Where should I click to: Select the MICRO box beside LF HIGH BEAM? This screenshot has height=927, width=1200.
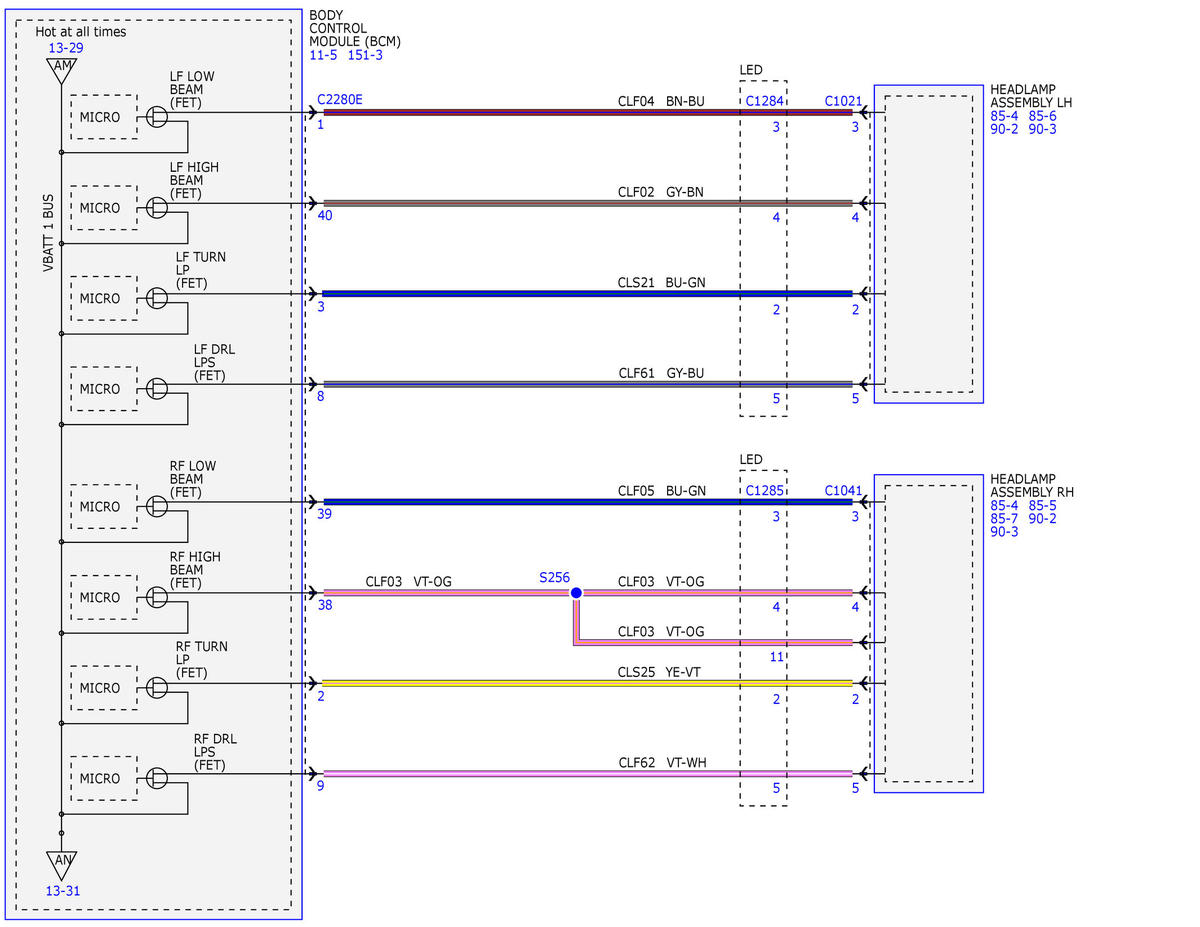103,208
